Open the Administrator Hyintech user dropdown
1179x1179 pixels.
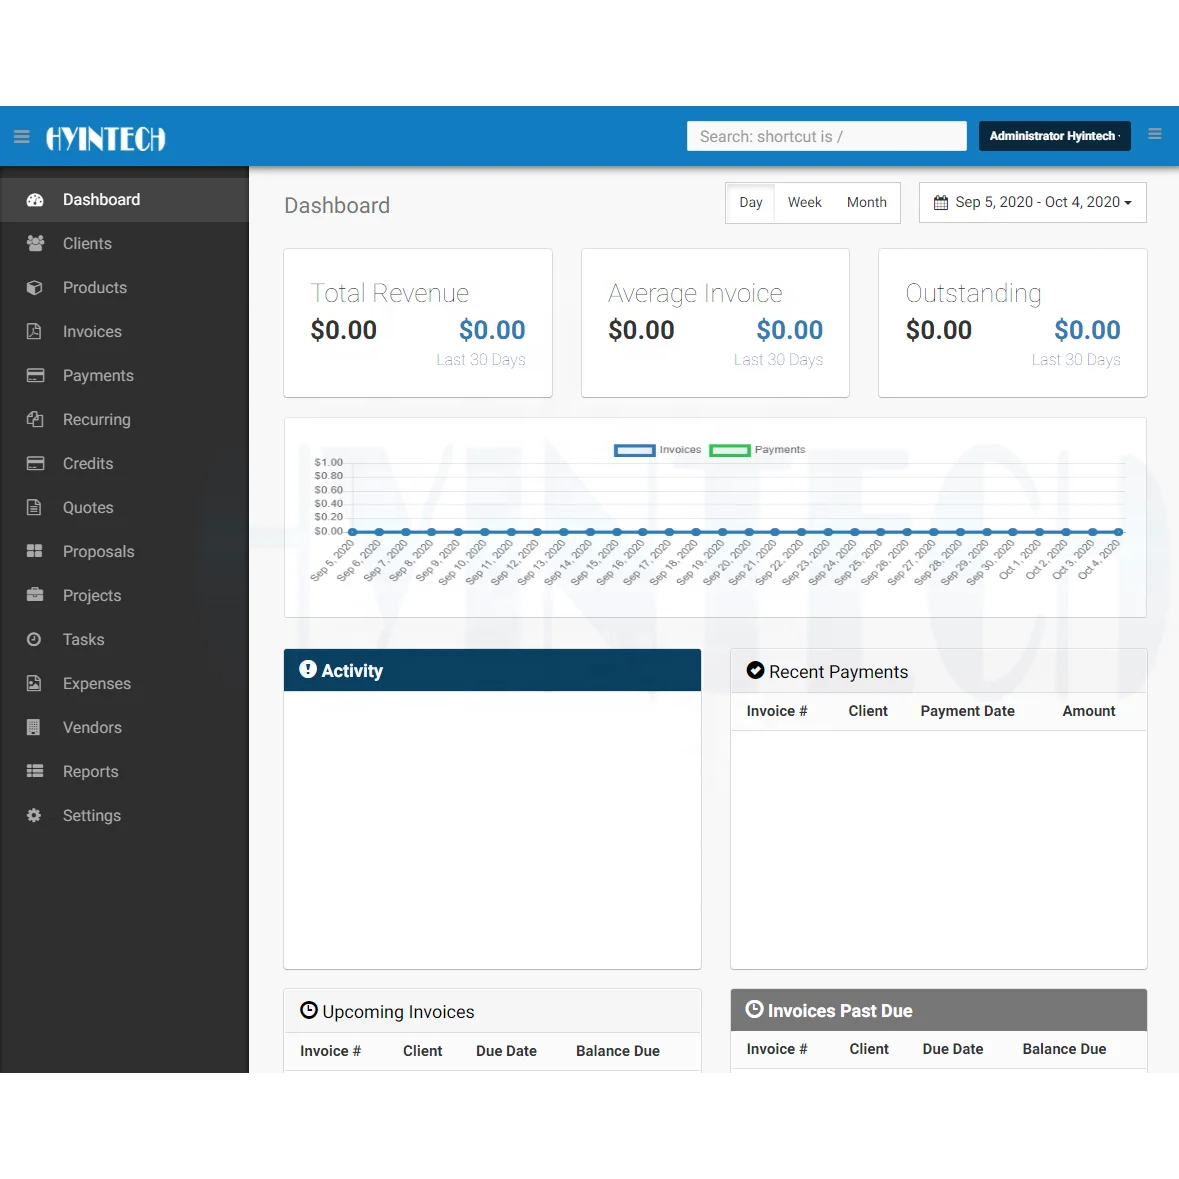(1055, 136)
